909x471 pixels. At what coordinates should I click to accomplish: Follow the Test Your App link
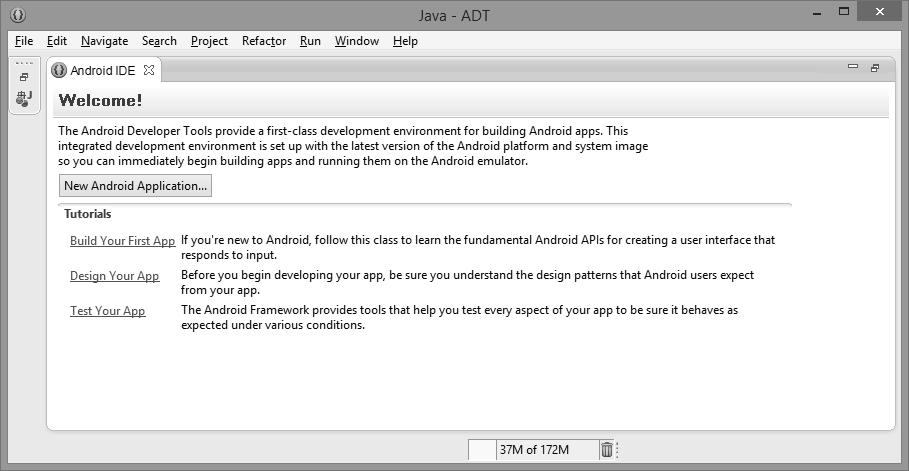[107, 311]
